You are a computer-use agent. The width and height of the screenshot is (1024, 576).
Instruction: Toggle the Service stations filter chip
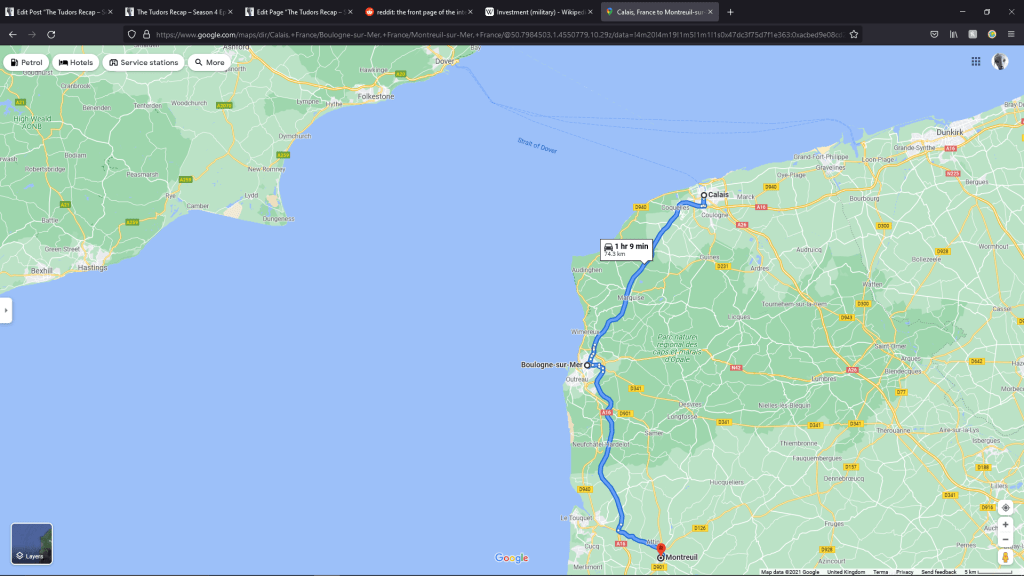point(144,62)
